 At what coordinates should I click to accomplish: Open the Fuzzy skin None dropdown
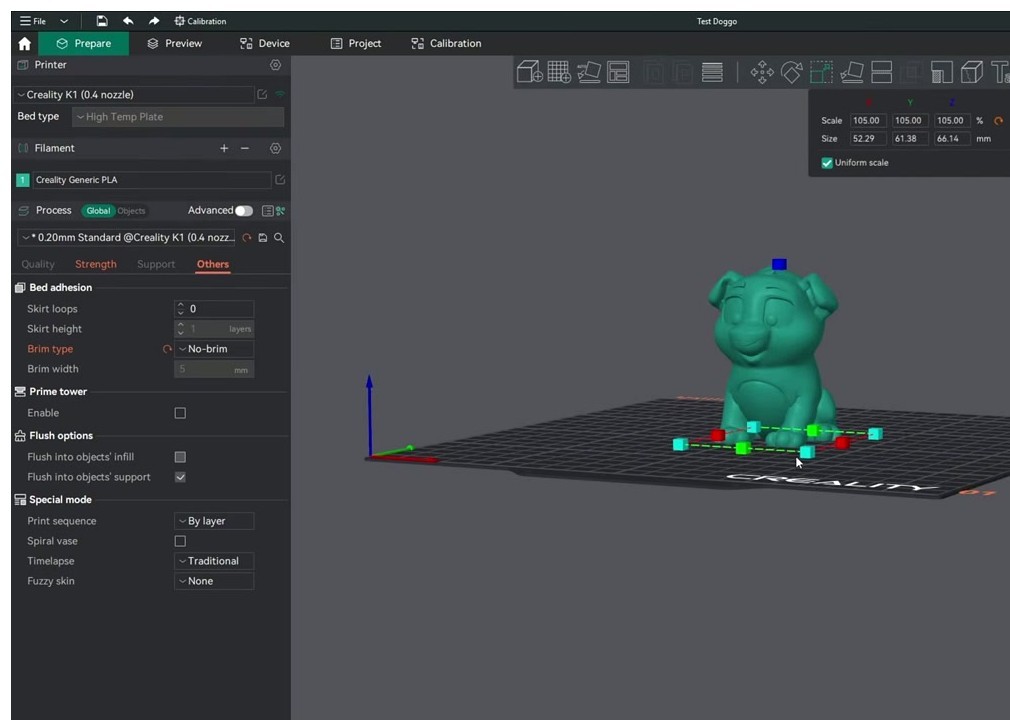pos(214,581)
